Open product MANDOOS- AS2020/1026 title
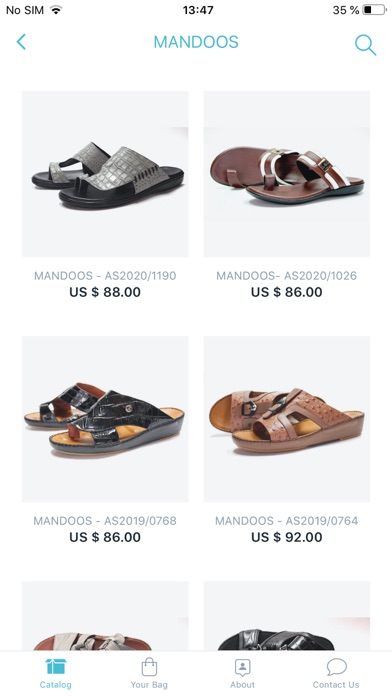This screenshot has height=696, width=392. (x=286, y=276)
